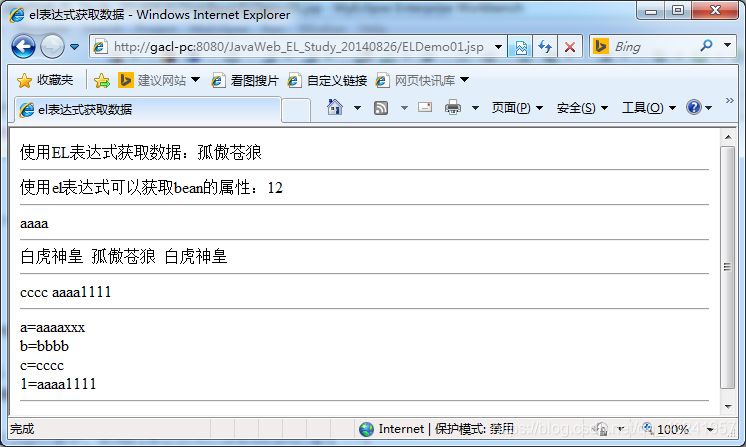Viewport: 746px width, 447px height.
Task: Open the 看图搜片 favorites link
Action: click(245, 80)
